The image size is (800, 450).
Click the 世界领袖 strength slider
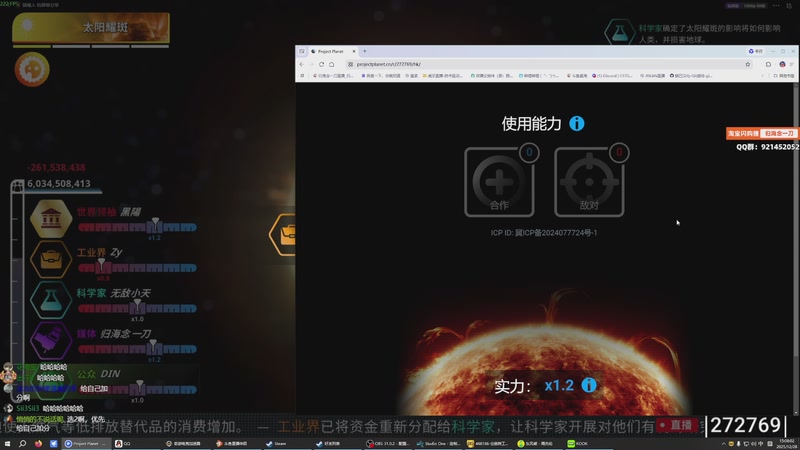137,227
